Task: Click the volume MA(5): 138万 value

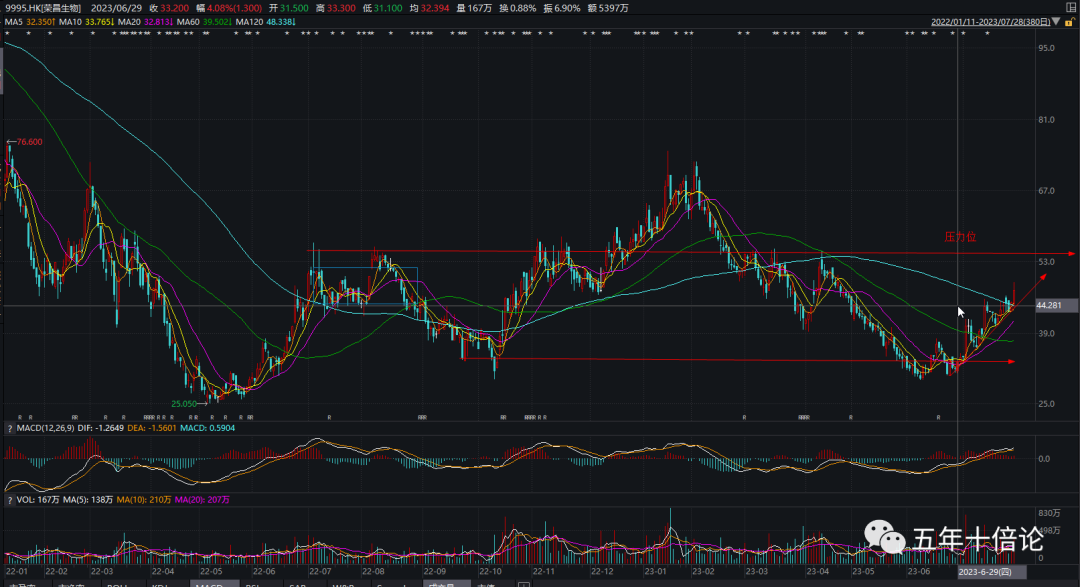Action: (x=88, y=500)
